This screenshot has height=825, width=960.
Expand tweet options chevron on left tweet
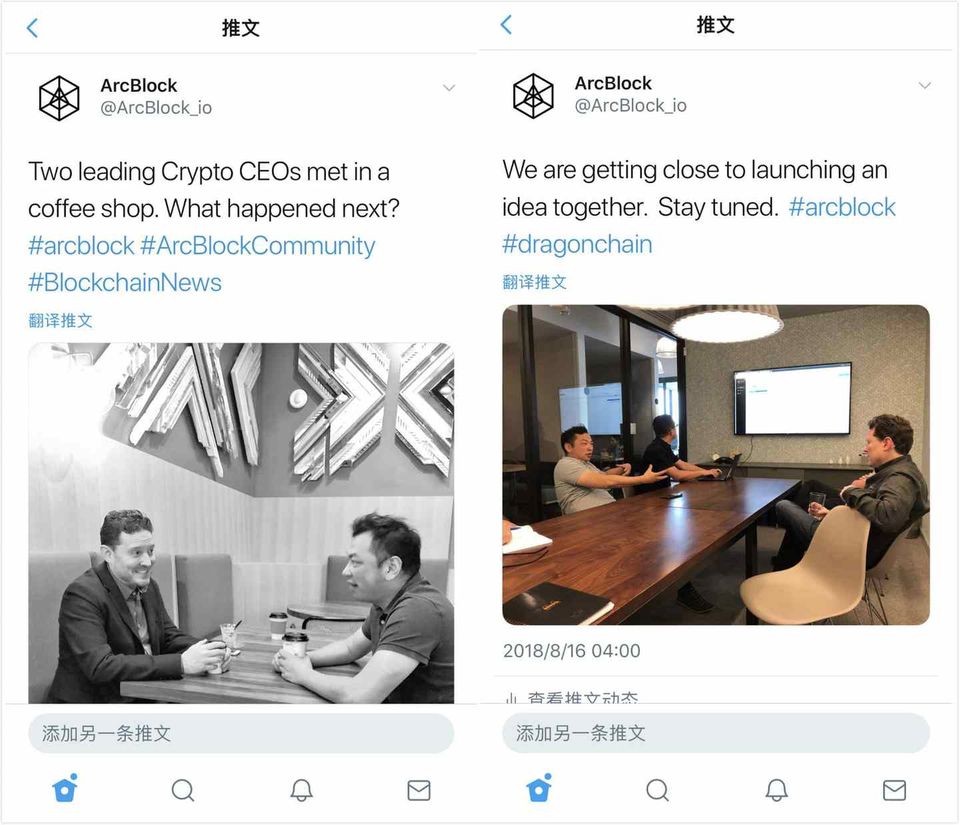(449, 88)
